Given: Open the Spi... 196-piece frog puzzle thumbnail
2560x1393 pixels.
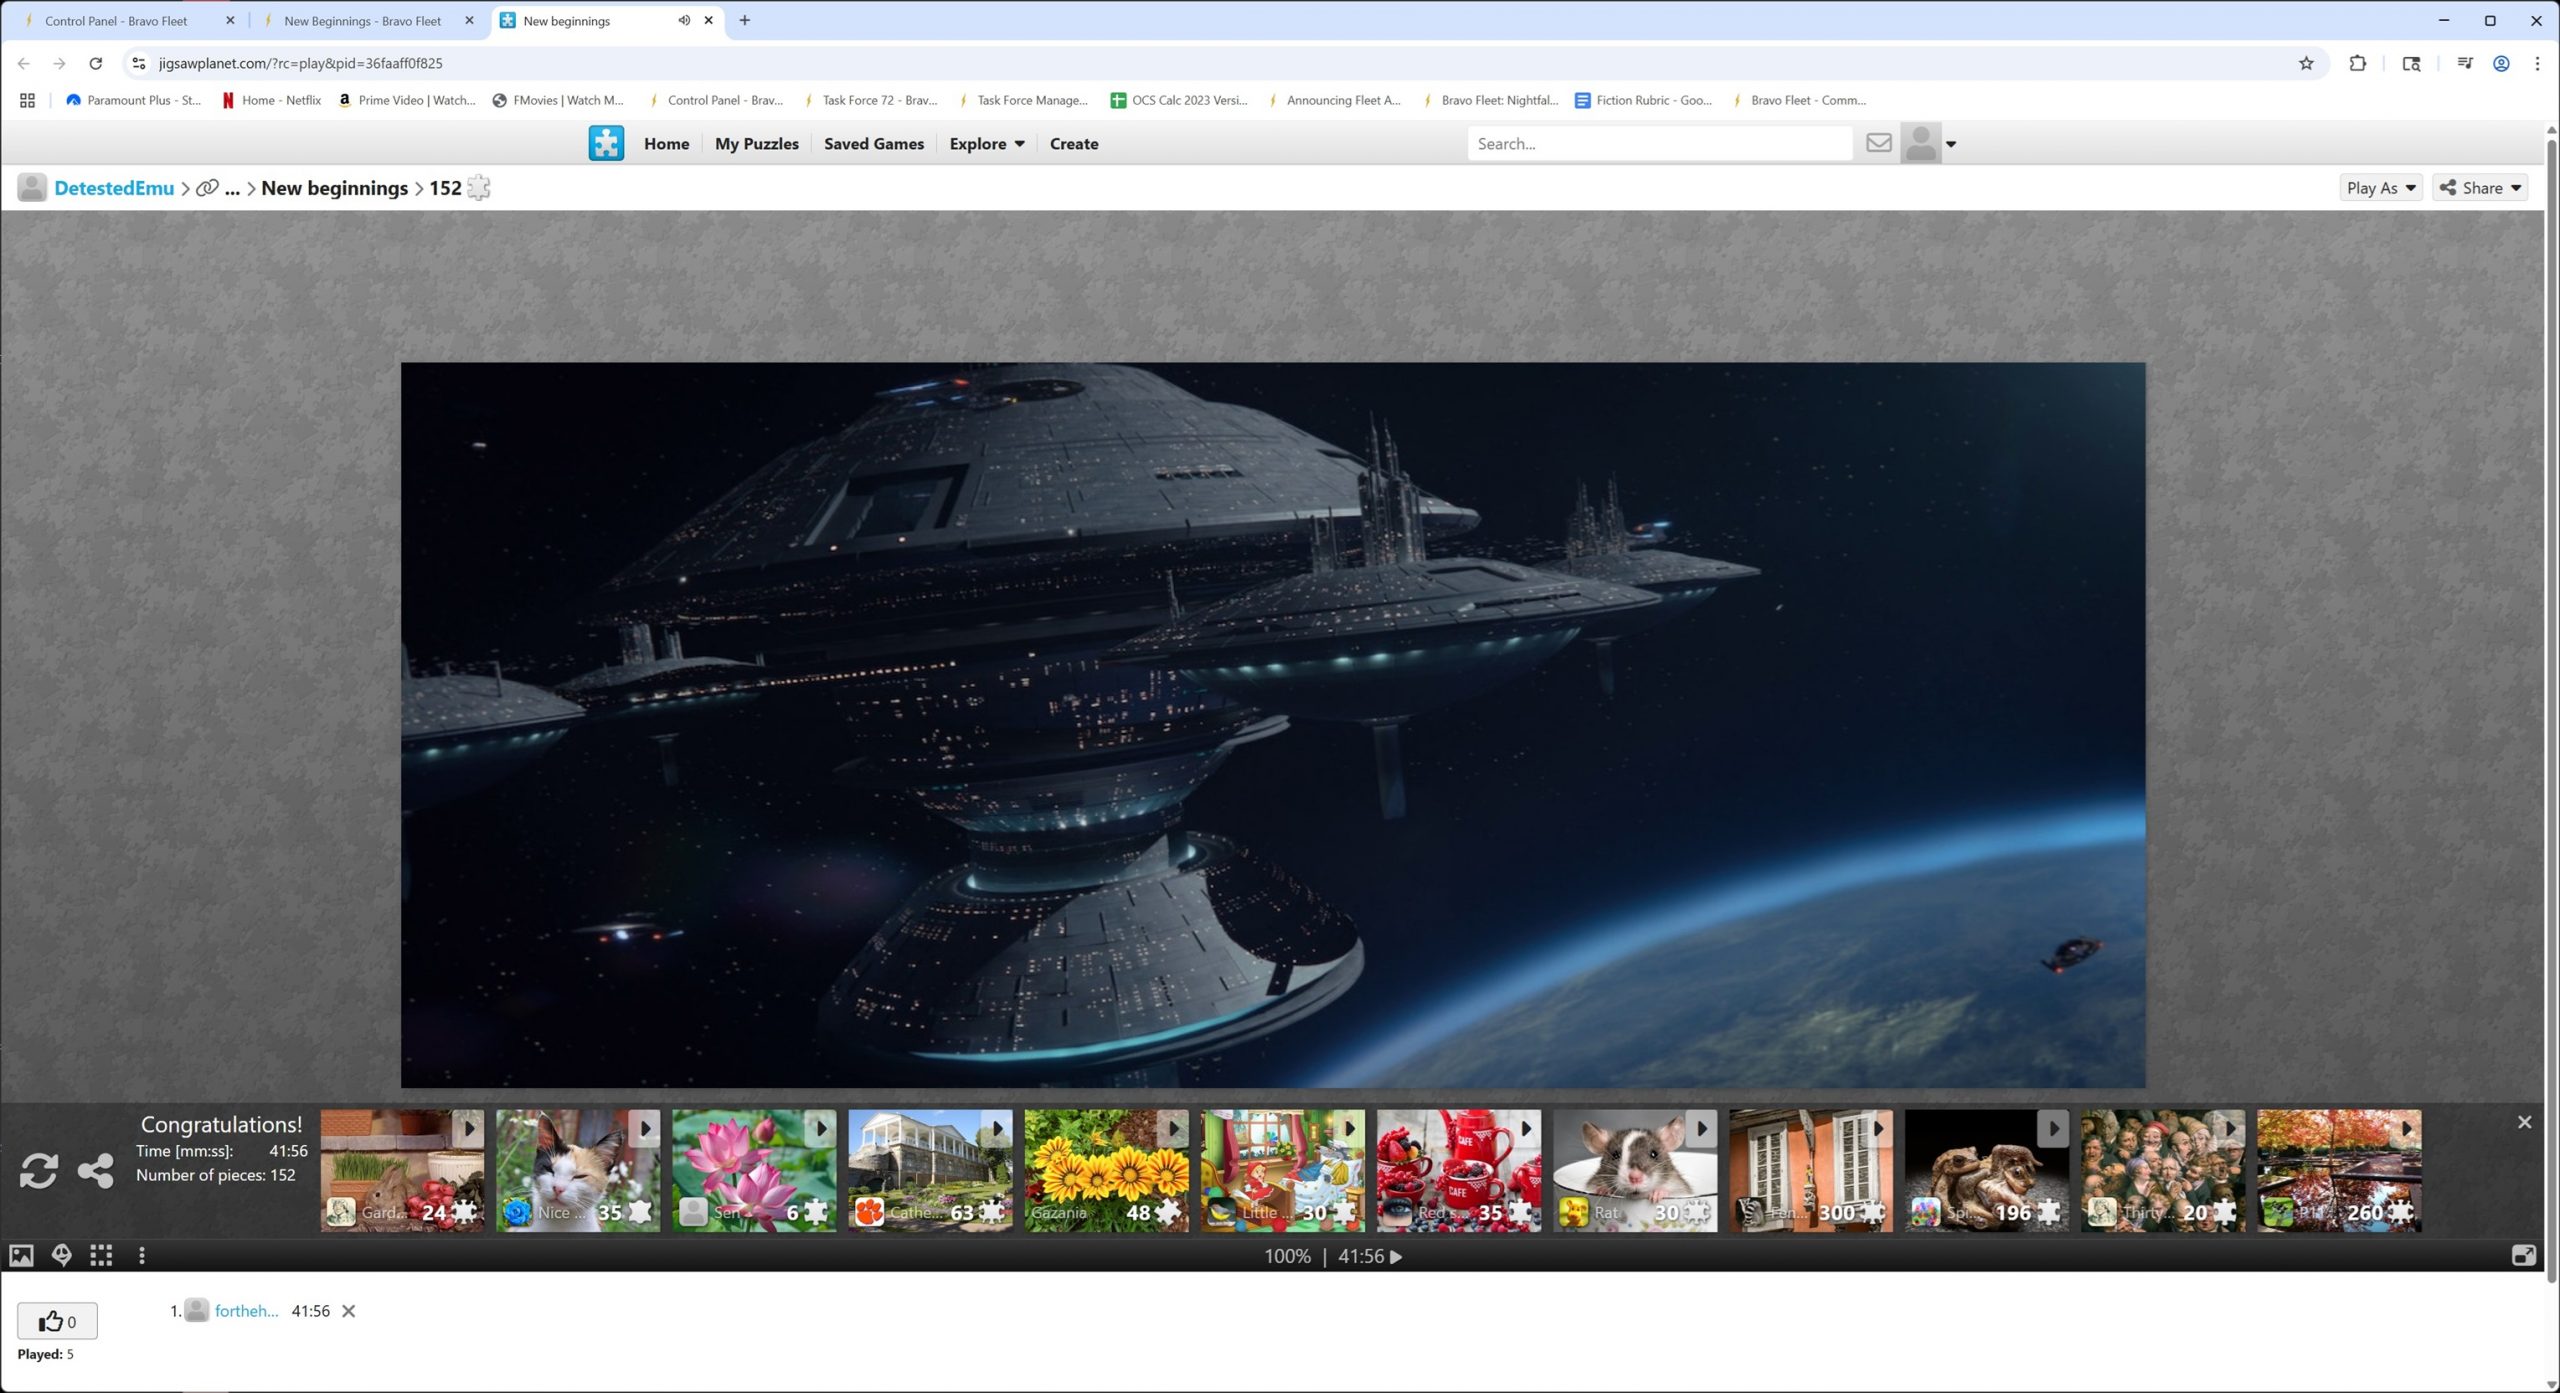Looking at the screenshot, I should coord(1986,1170).
